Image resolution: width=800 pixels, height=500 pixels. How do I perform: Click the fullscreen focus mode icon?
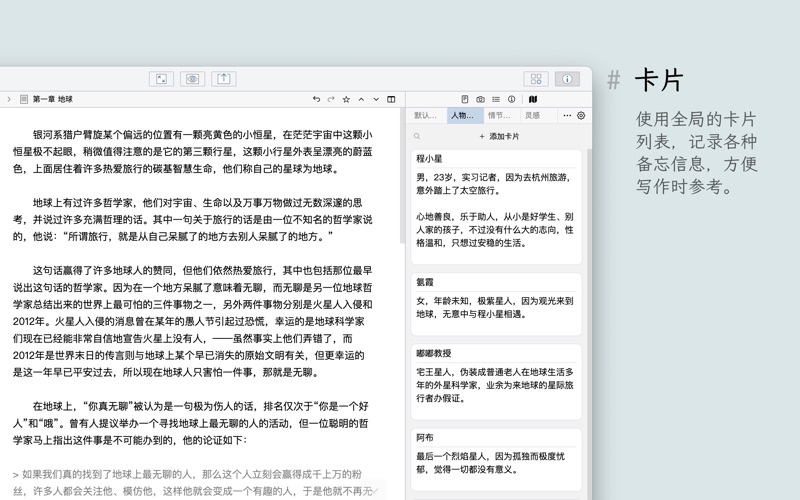point(161,79)
